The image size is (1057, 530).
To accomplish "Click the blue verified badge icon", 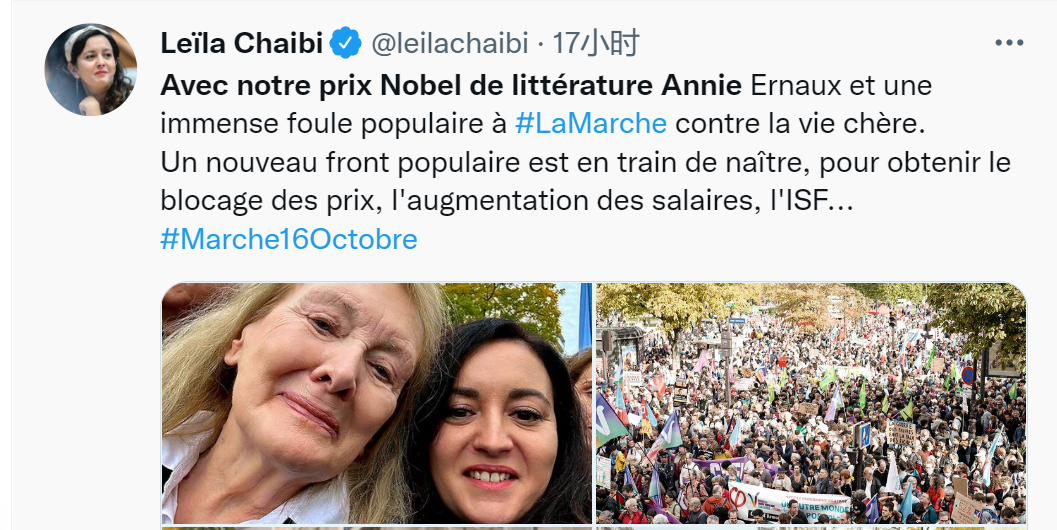I will [x=346, y=44].
